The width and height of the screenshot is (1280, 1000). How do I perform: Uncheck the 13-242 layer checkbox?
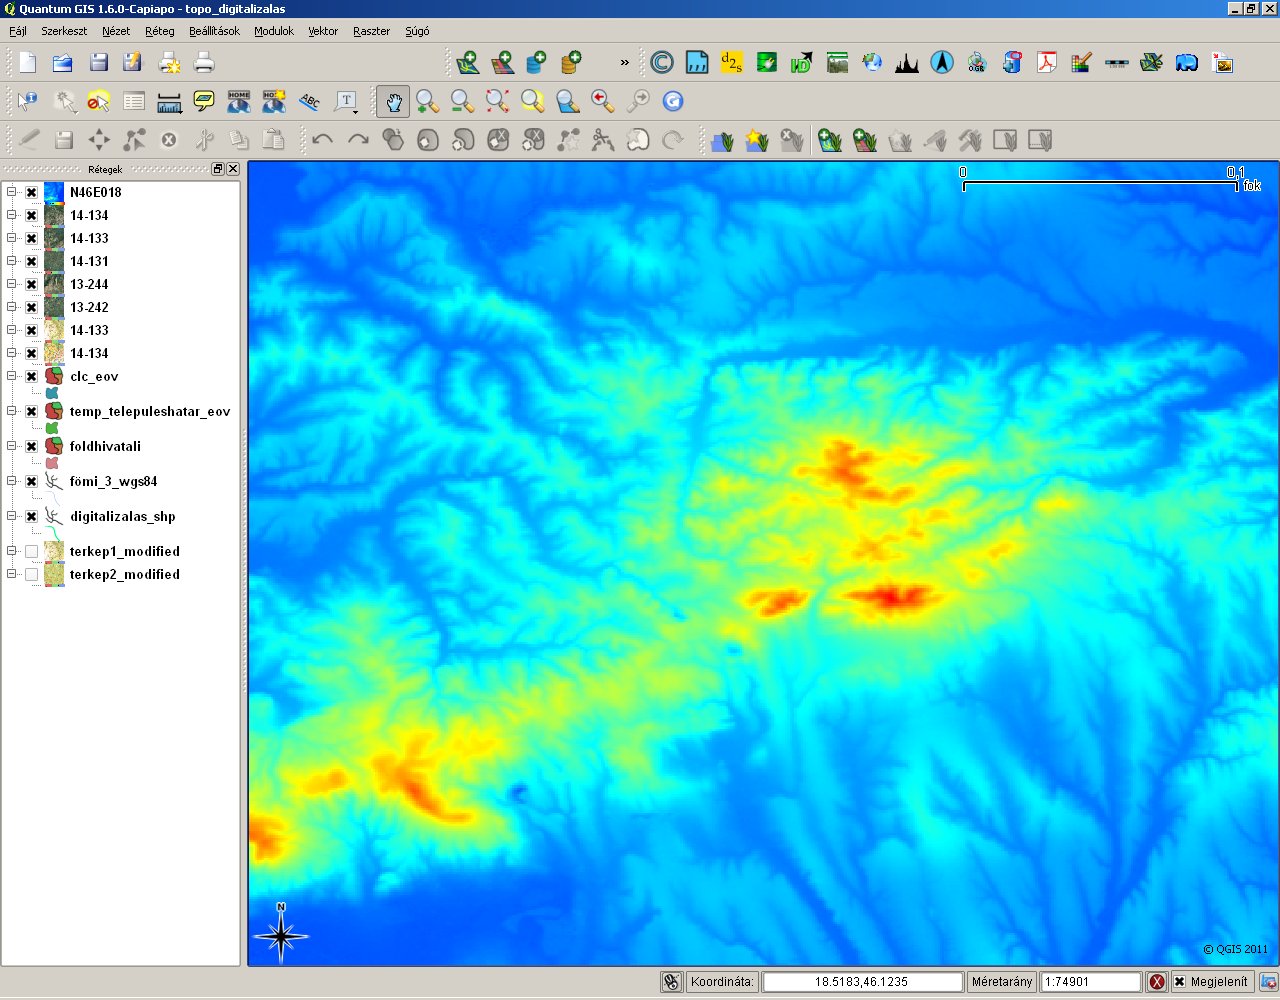pos(32,307)
